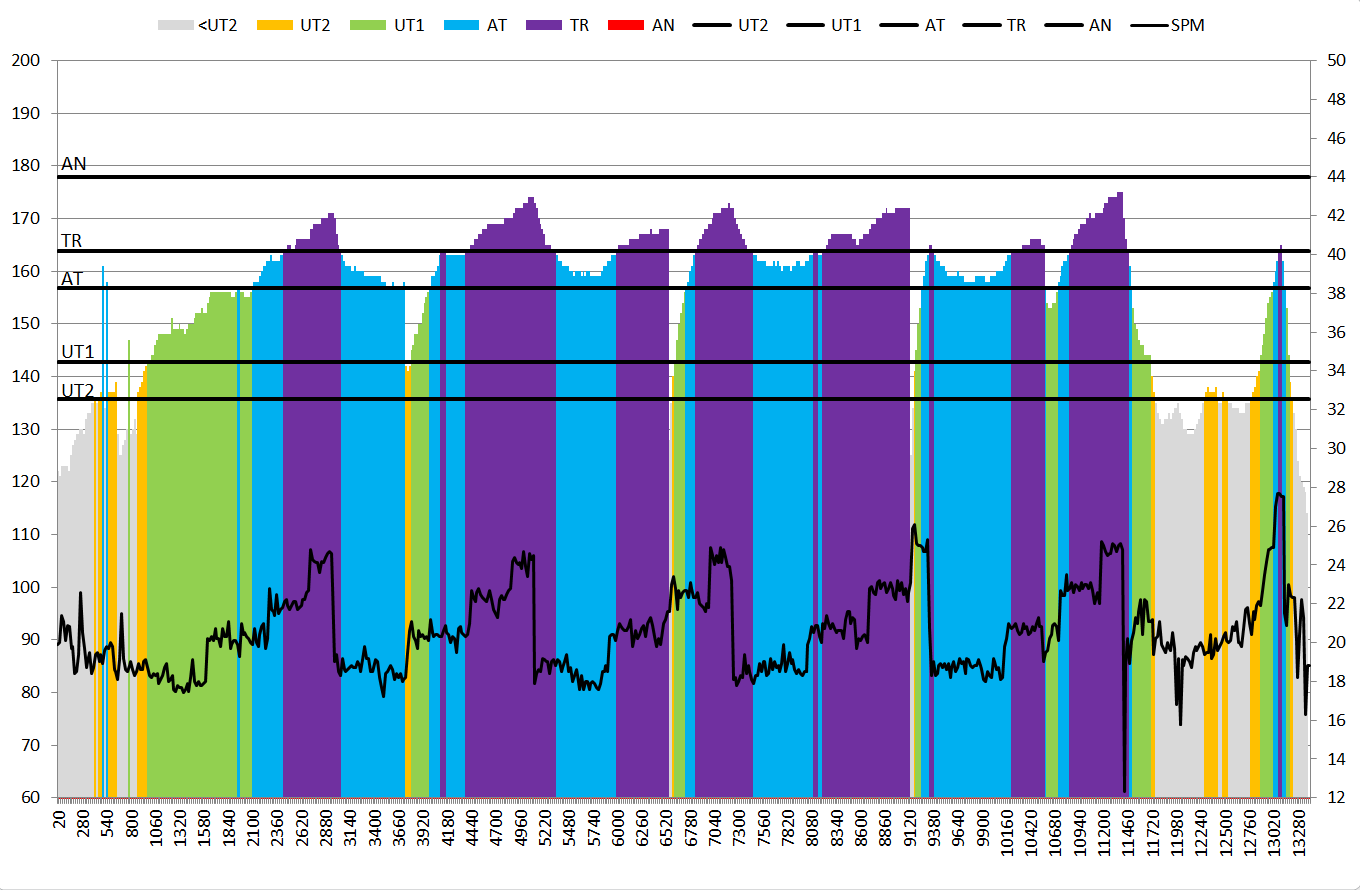
Task: Click the TR threshold label inside the chart
Action: click(72, 241)
